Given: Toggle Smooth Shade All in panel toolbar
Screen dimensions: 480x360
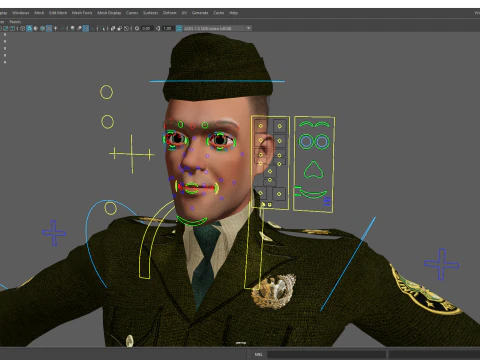Looking at the screenshot, I should coord(29,28).
